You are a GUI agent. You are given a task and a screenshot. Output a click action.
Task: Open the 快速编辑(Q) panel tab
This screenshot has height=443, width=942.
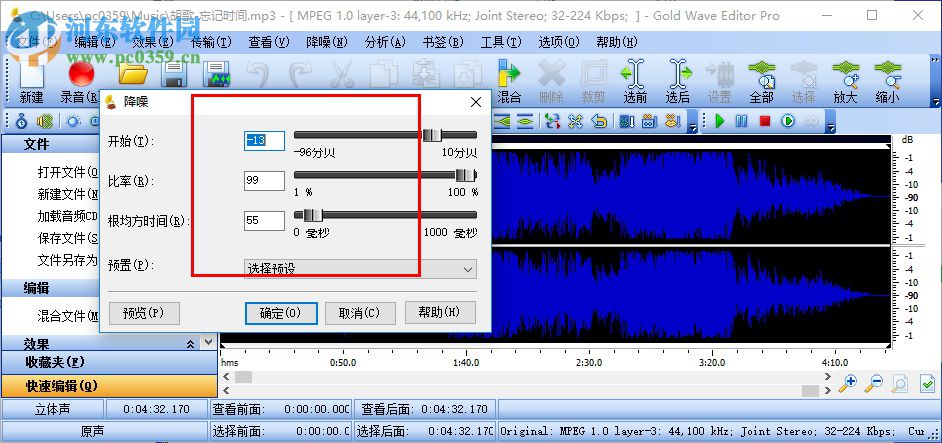tap(109, 386)
